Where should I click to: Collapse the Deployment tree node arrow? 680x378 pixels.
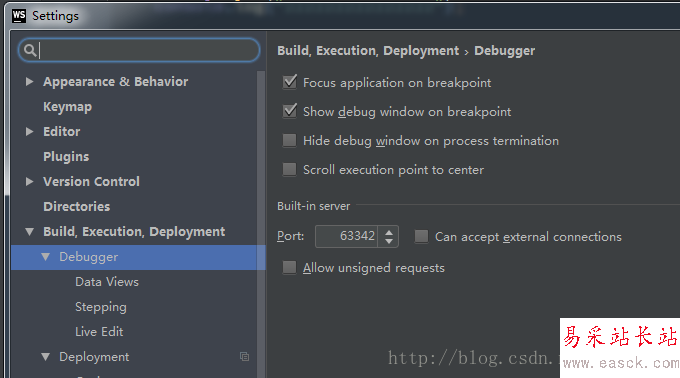coord(46,357)
